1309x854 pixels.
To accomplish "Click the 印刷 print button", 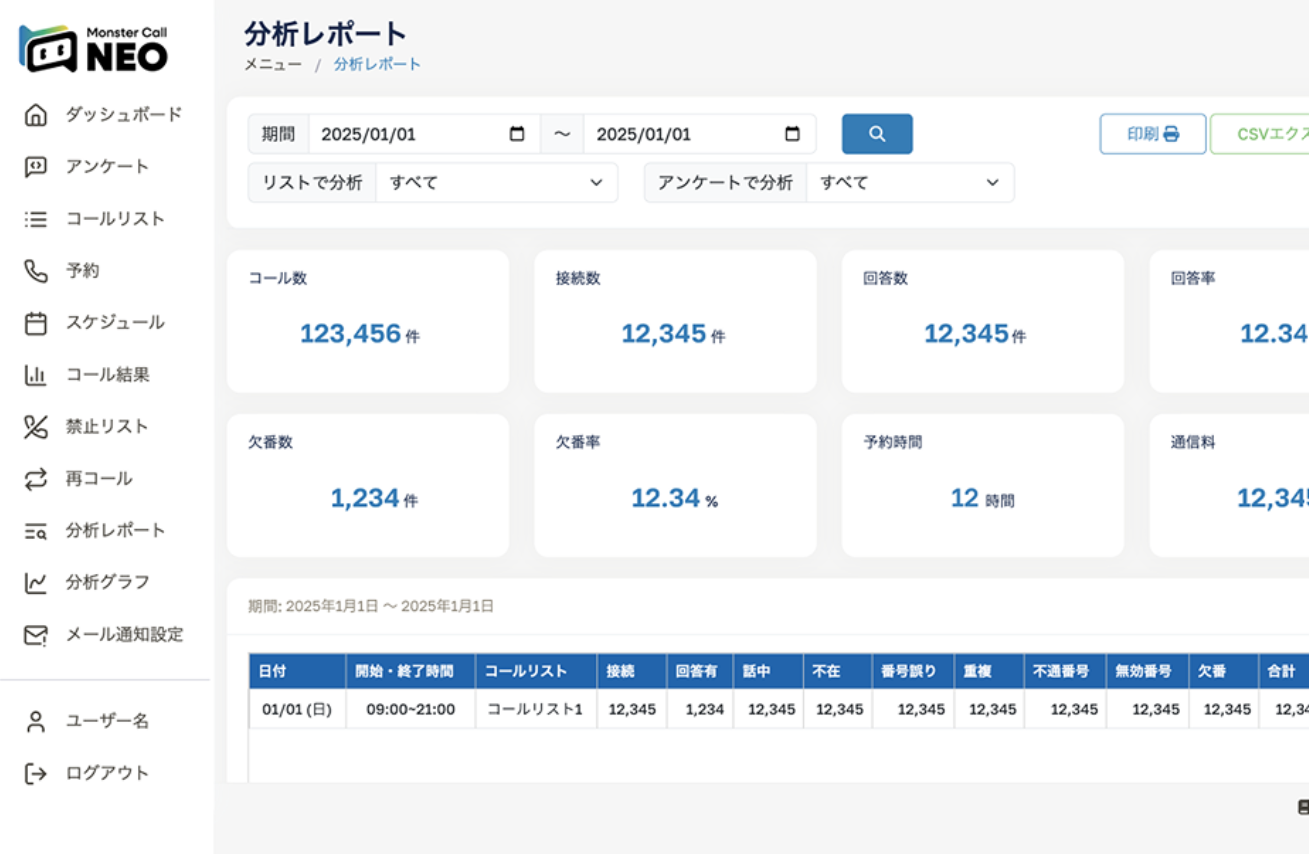I will 1152,134.
